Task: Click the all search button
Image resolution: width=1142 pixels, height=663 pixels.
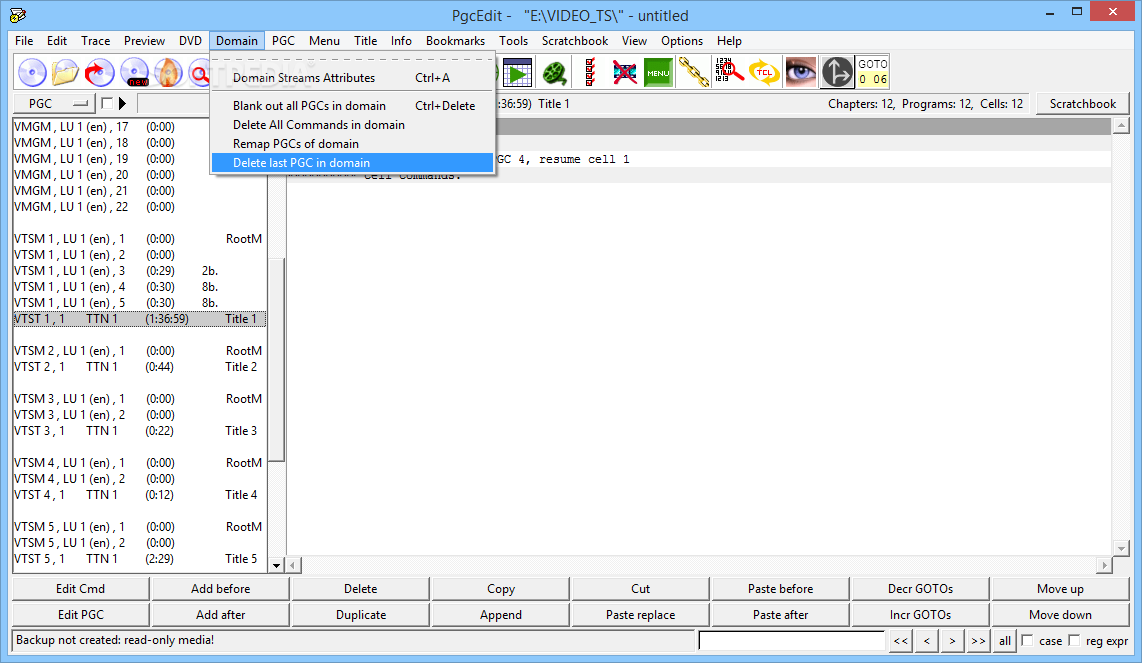Action: 1004,640
